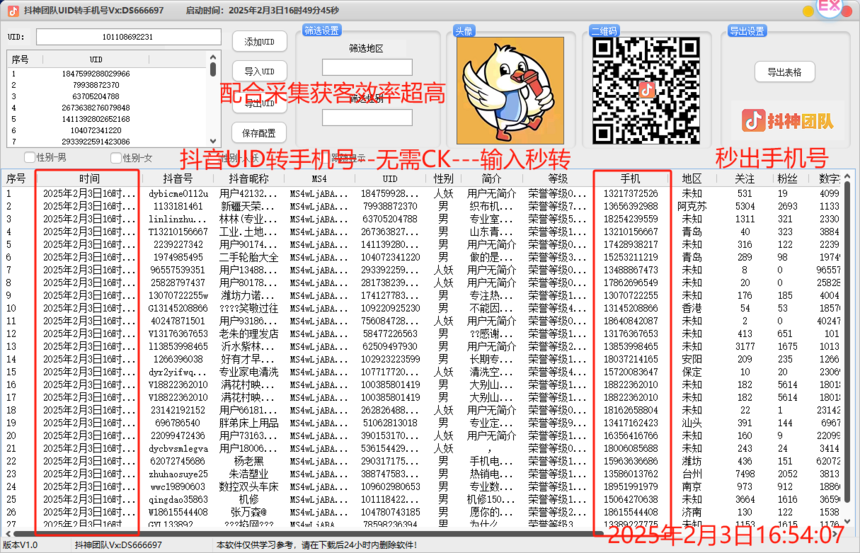Click the UID list scroll-down arrow

pos(213,141)
